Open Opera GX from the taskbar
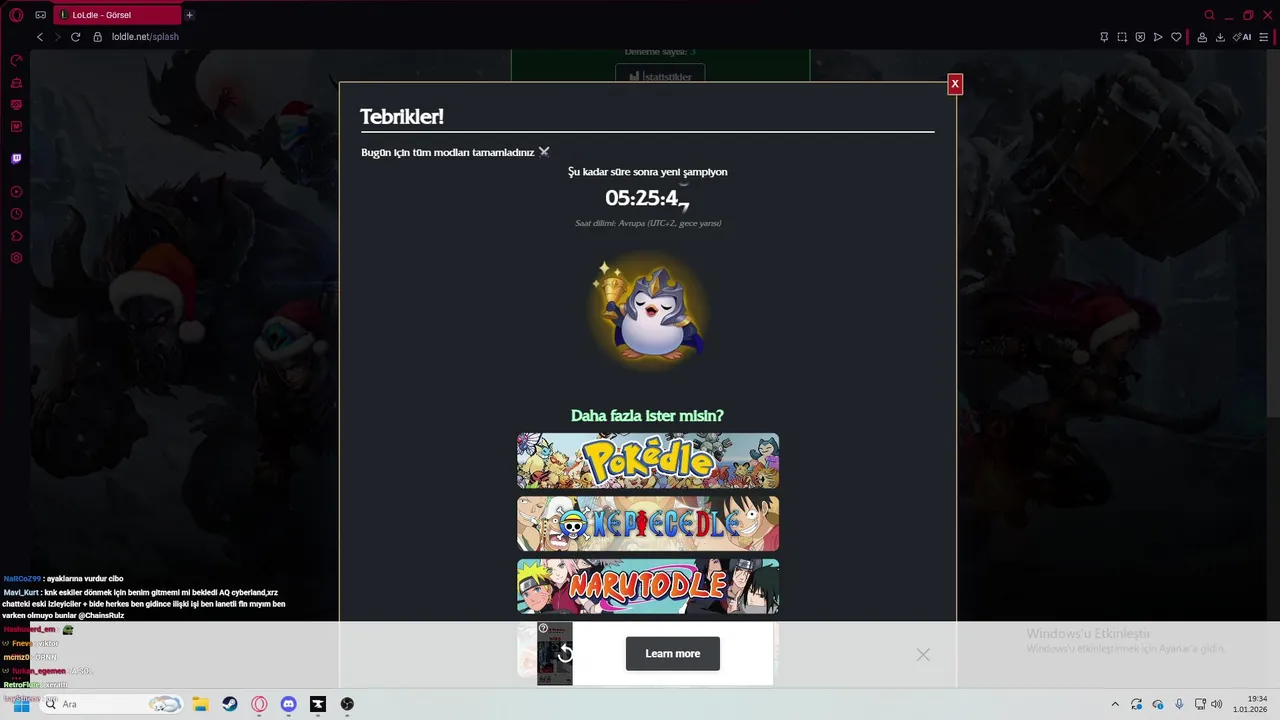 click(x=259, y=704)
